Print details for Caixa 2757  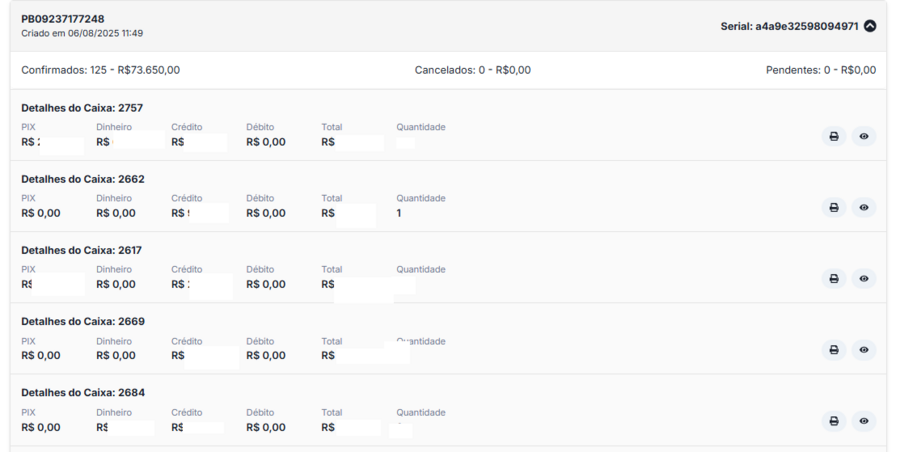point(834,136)
